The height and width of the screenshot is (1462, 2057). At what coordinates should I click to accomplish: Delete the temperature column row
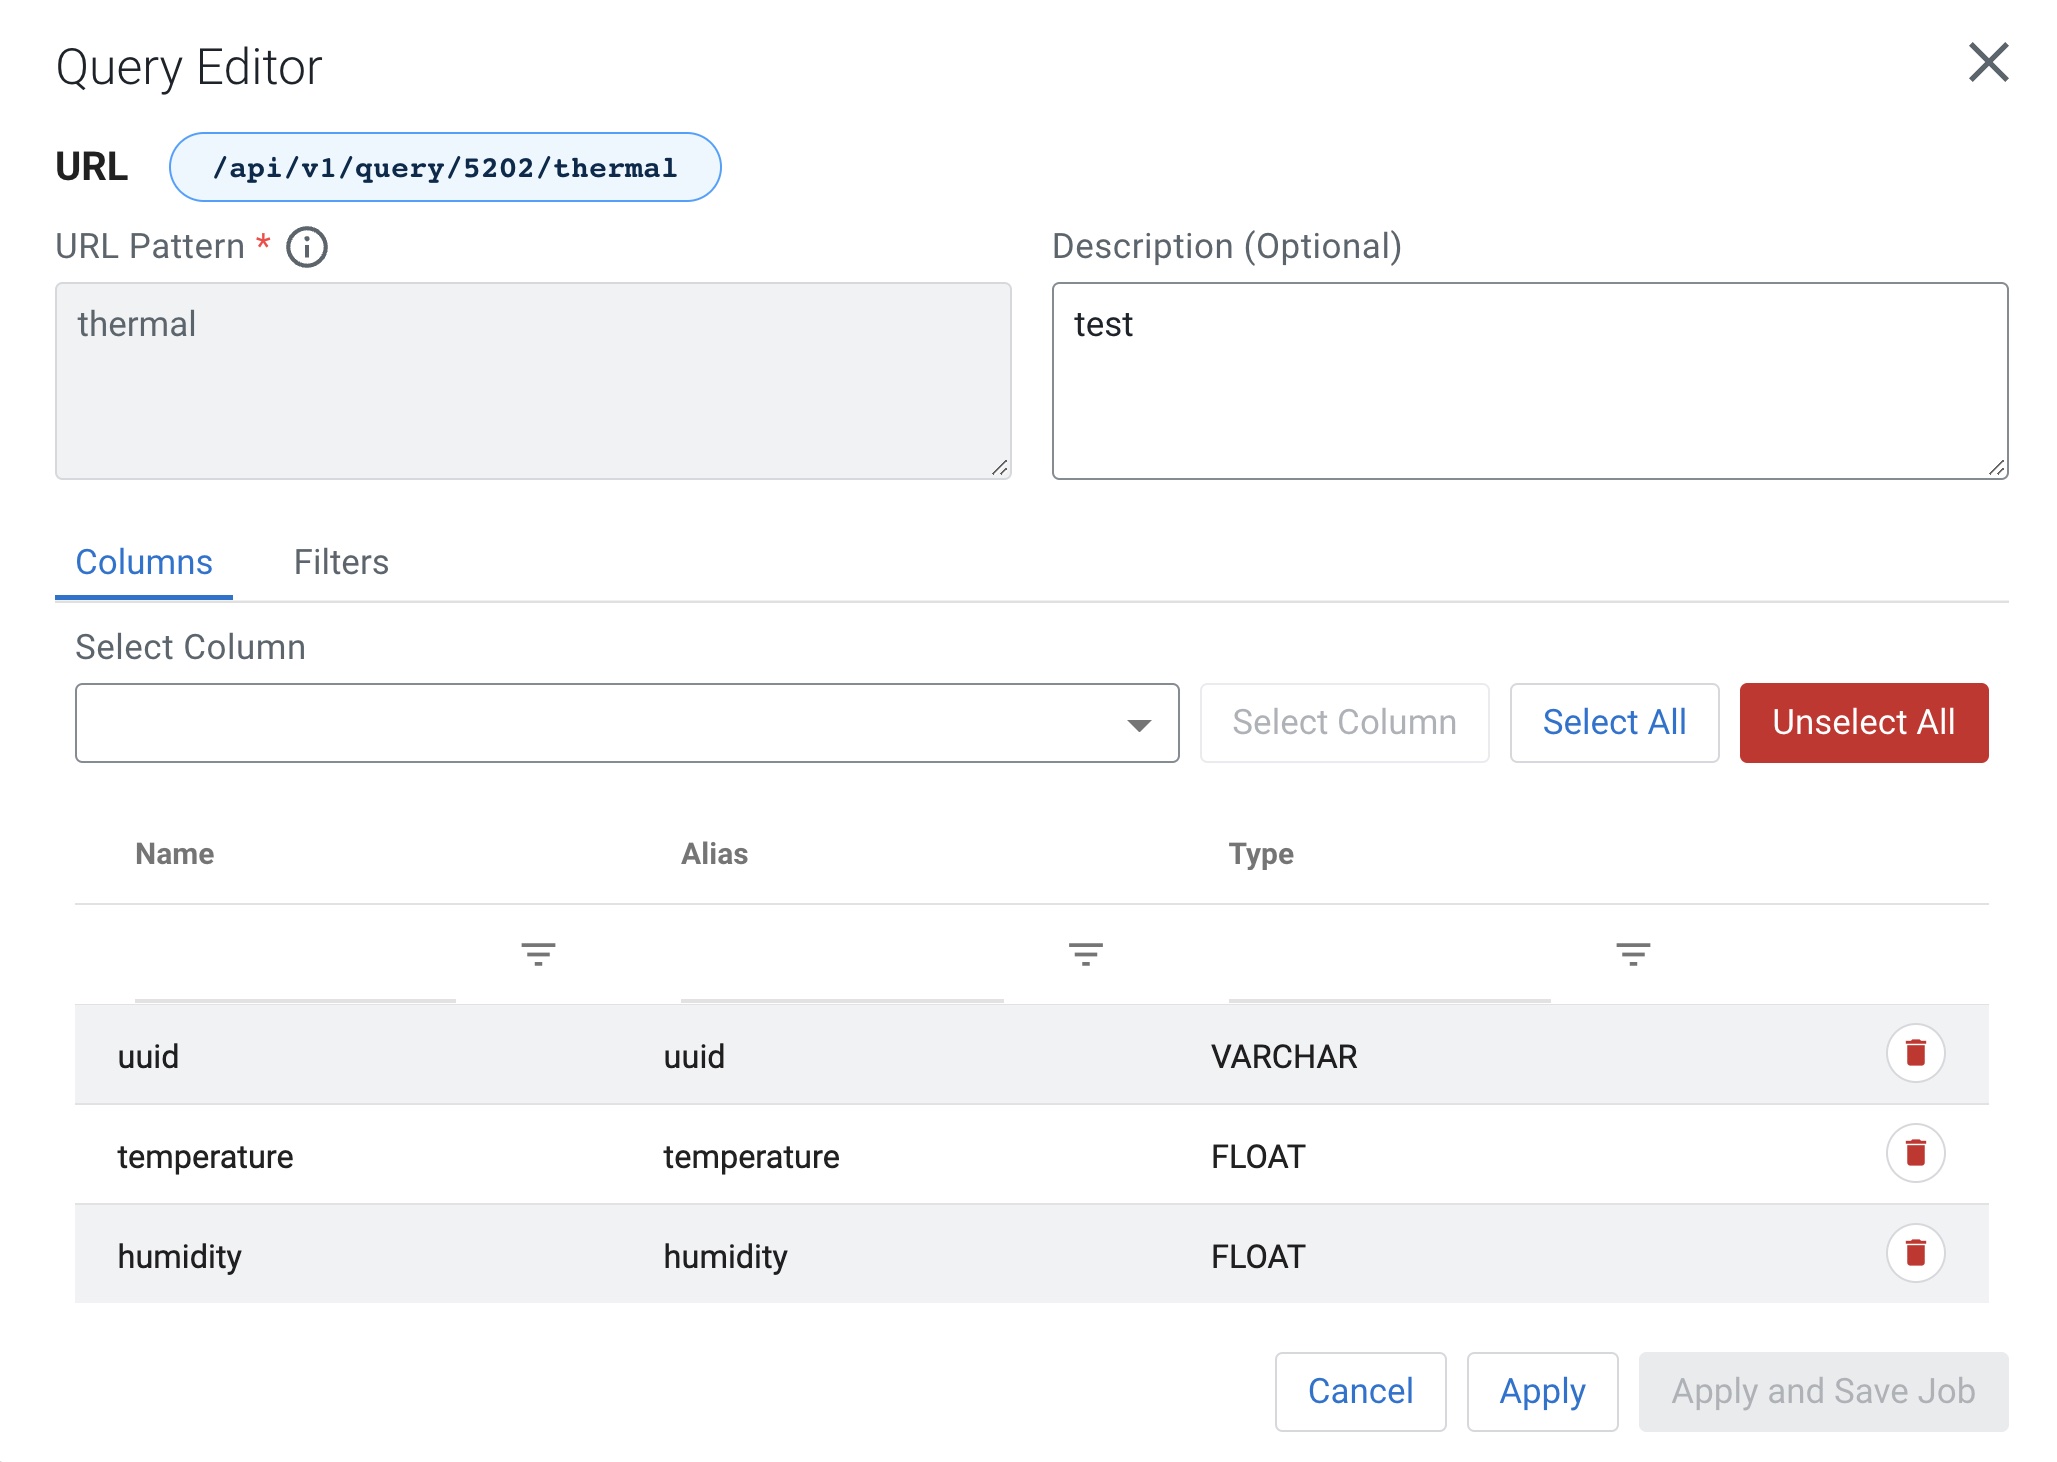pyautogui.click(x=1915, y=1153)
